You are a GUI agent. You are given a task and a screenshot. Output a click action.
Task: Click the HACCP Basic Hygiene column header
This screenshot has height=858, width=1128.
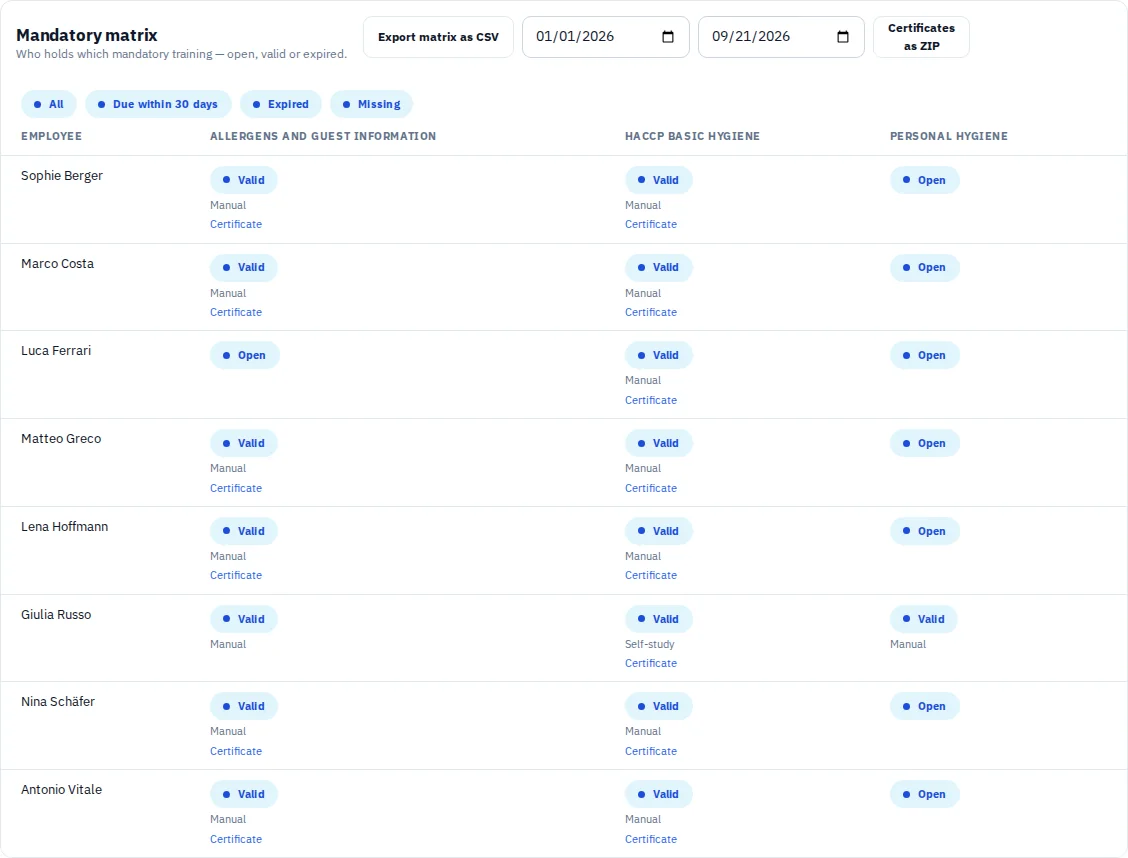pos(692,136)
